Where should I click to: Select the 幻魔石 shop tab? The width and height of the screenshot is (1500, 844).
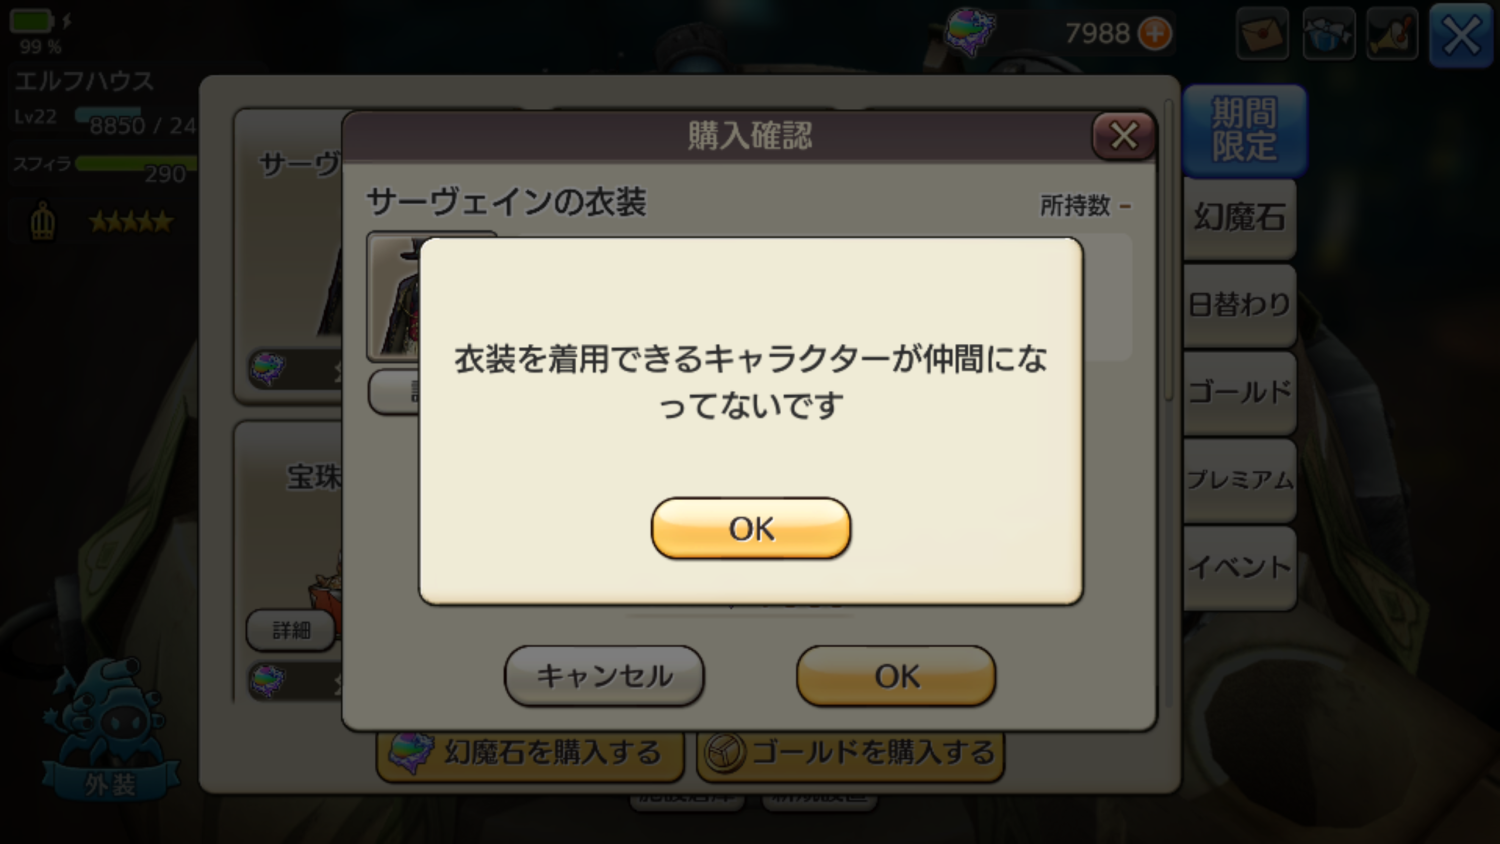(1240, 217)
